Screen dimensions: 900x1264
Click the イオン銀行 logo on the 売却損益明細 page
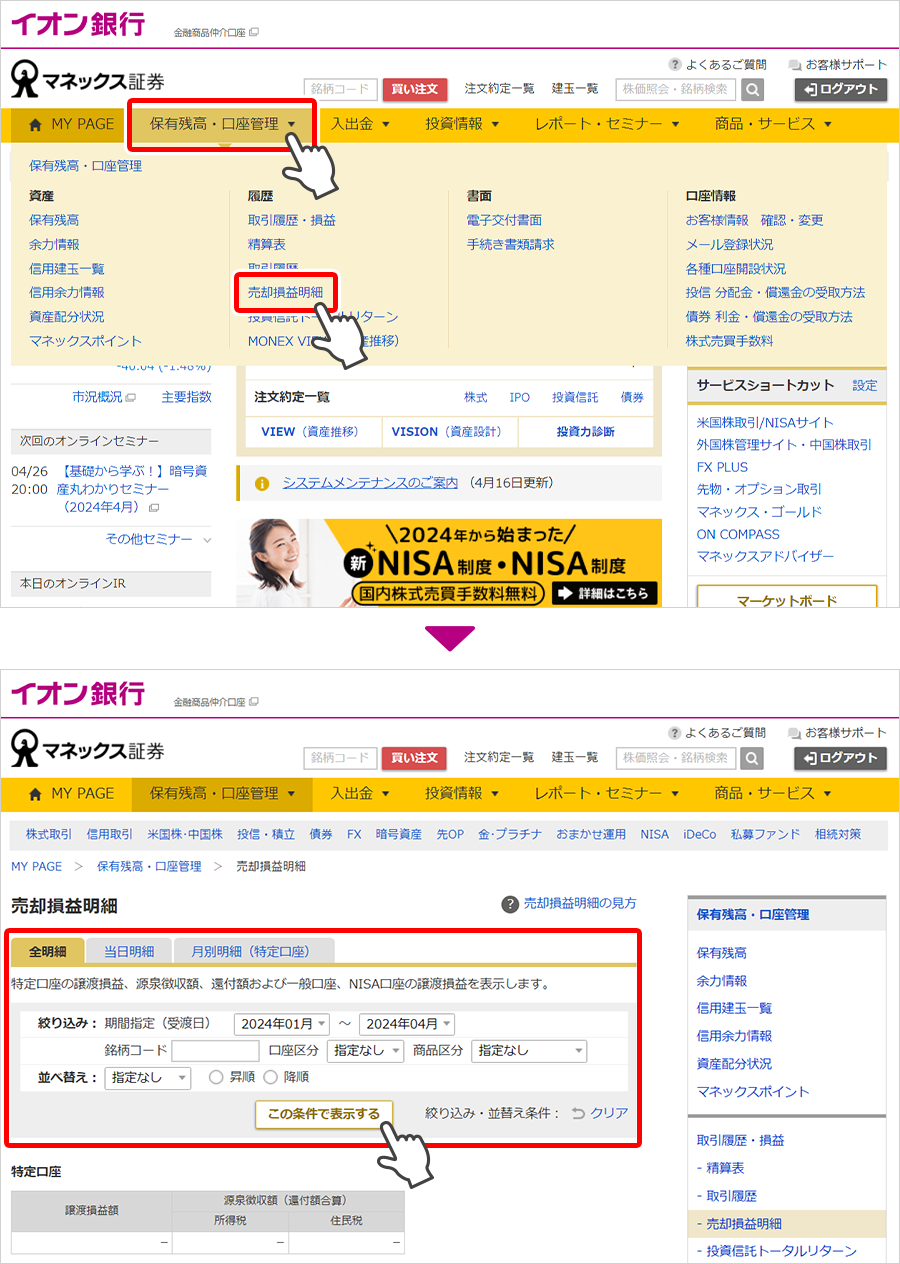click(x=78, y=692)
